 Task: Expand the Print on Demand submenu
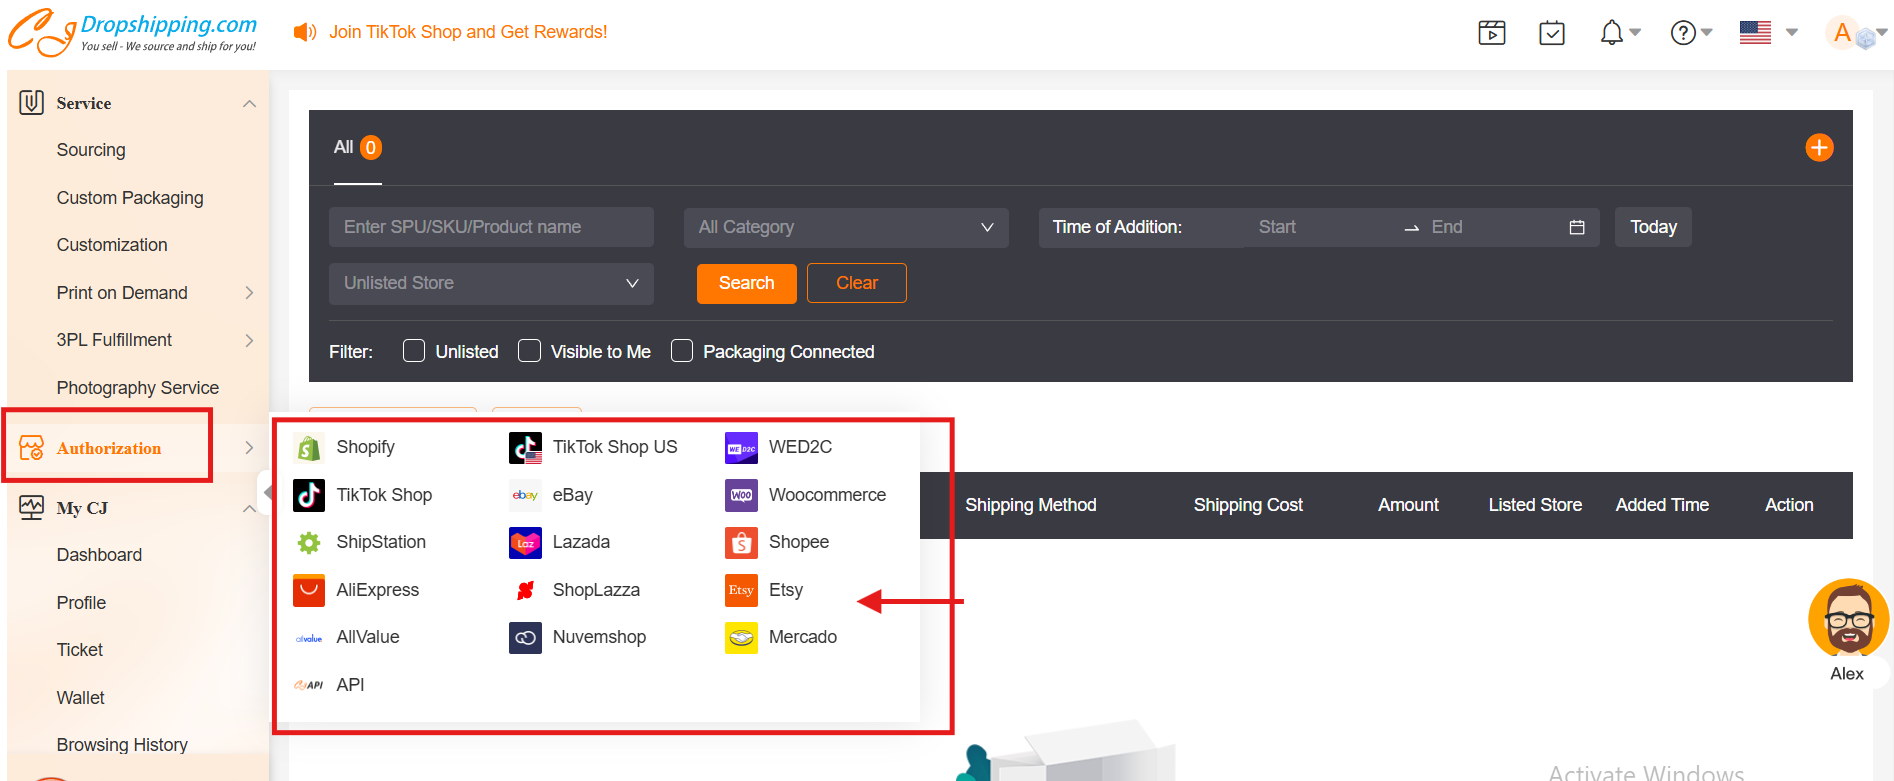point(249,293)
